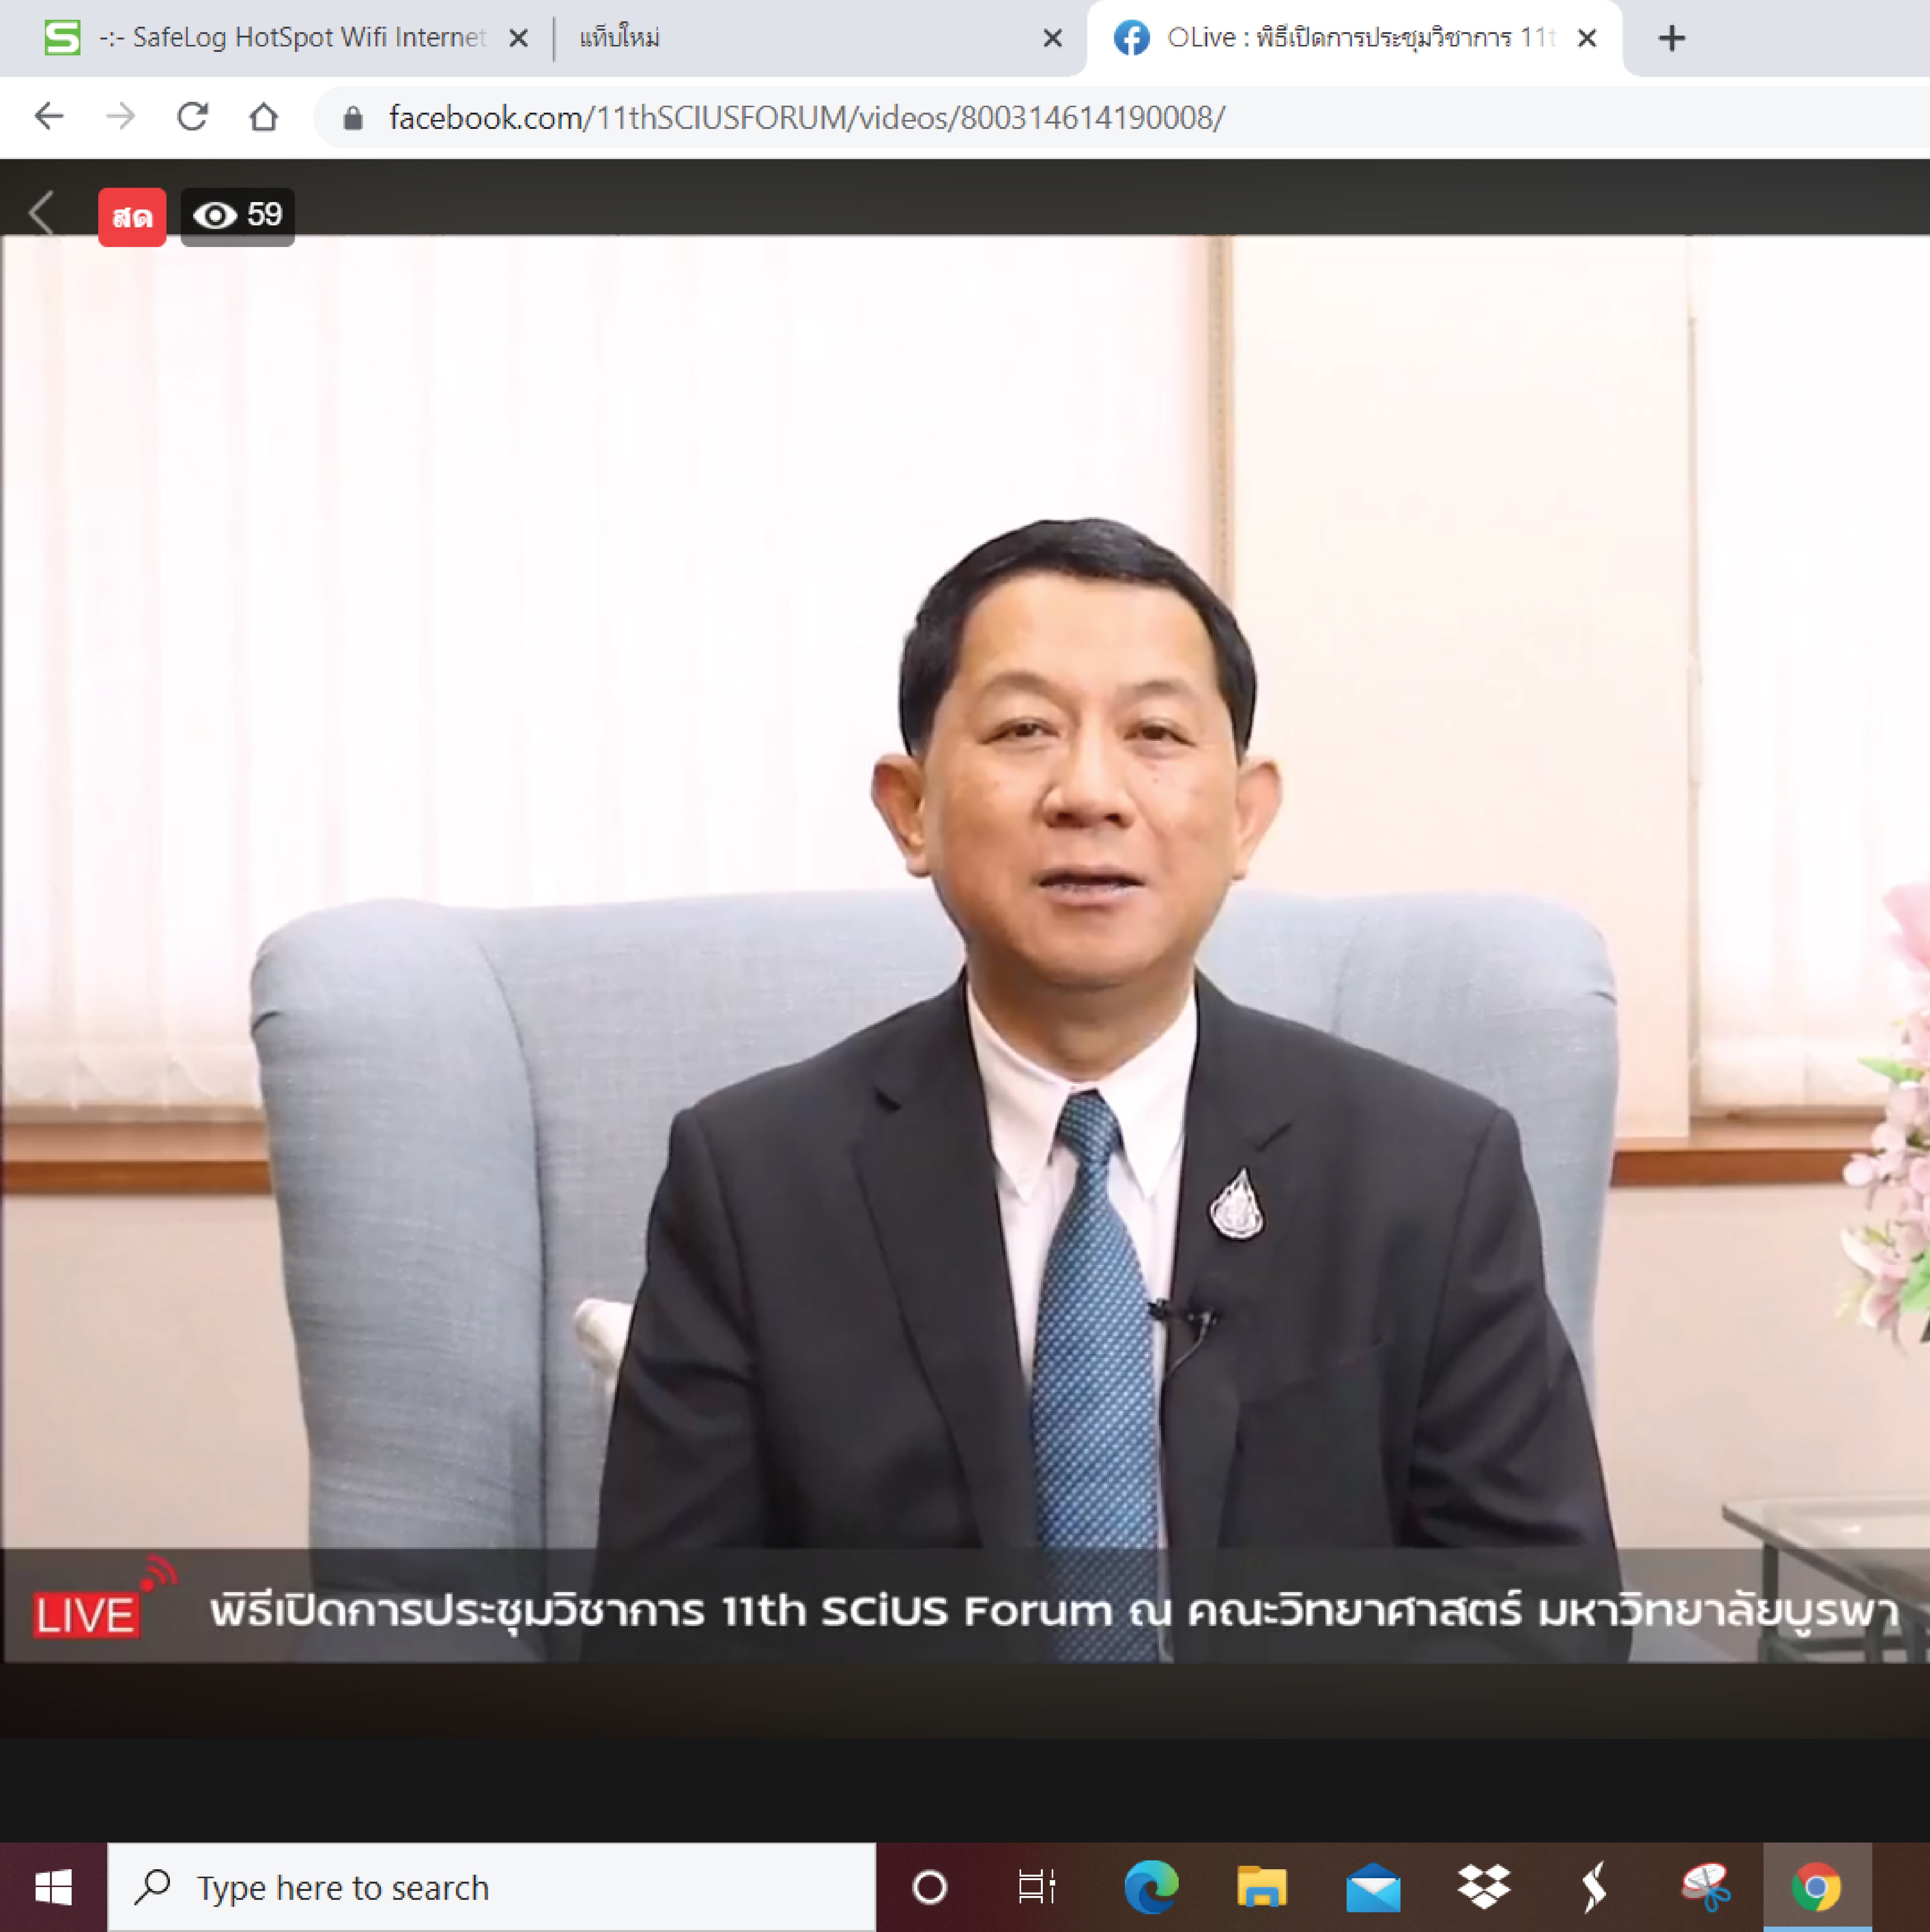Close the SafeLog HotSpot tab
Image resolution: width=1930 pixels, height=1932 pixels.
point(518,38)
